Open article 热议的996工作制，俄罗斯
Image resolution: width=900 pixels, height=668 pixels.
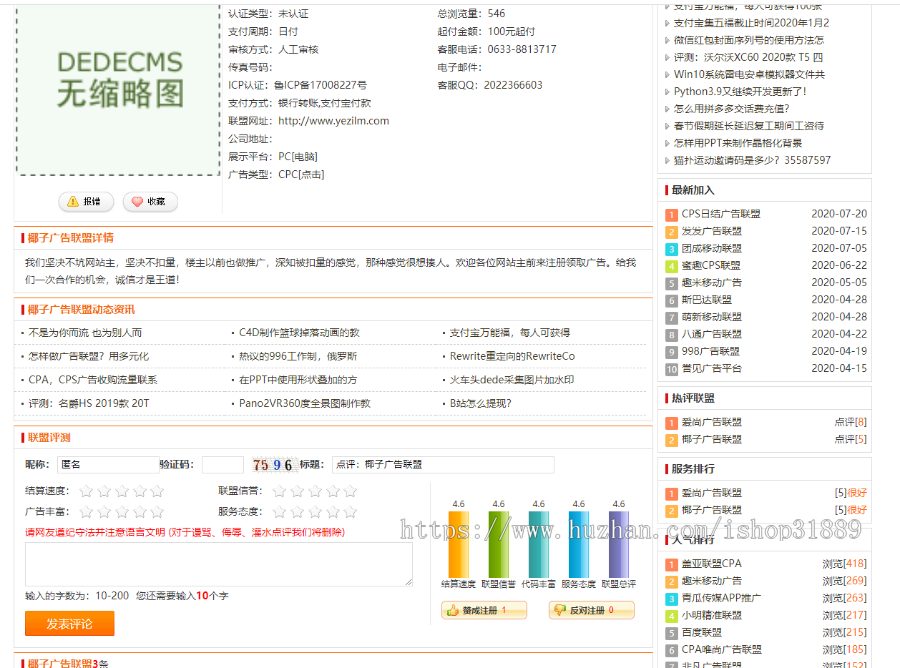tap(298, 356)
